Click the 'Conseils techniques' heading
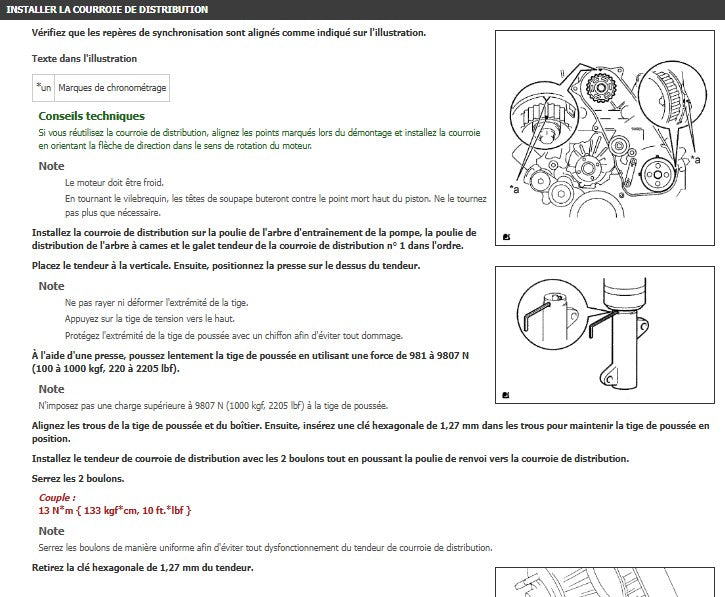The image size is (725, 597). pos(91,116)
